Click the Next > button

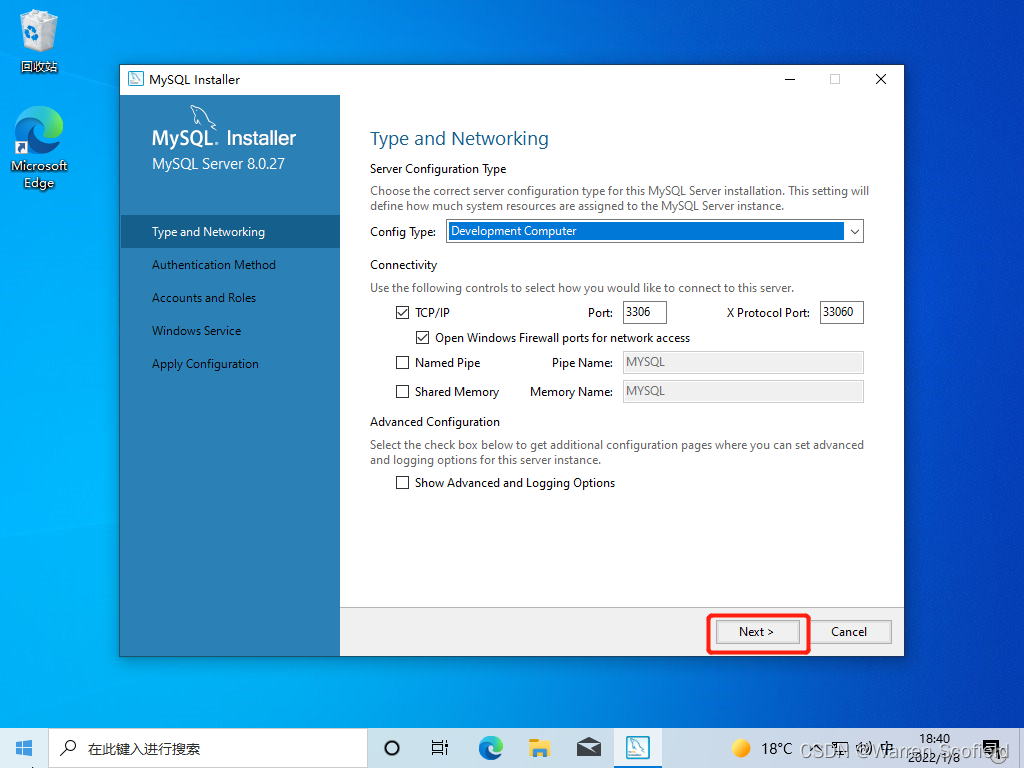758,632
